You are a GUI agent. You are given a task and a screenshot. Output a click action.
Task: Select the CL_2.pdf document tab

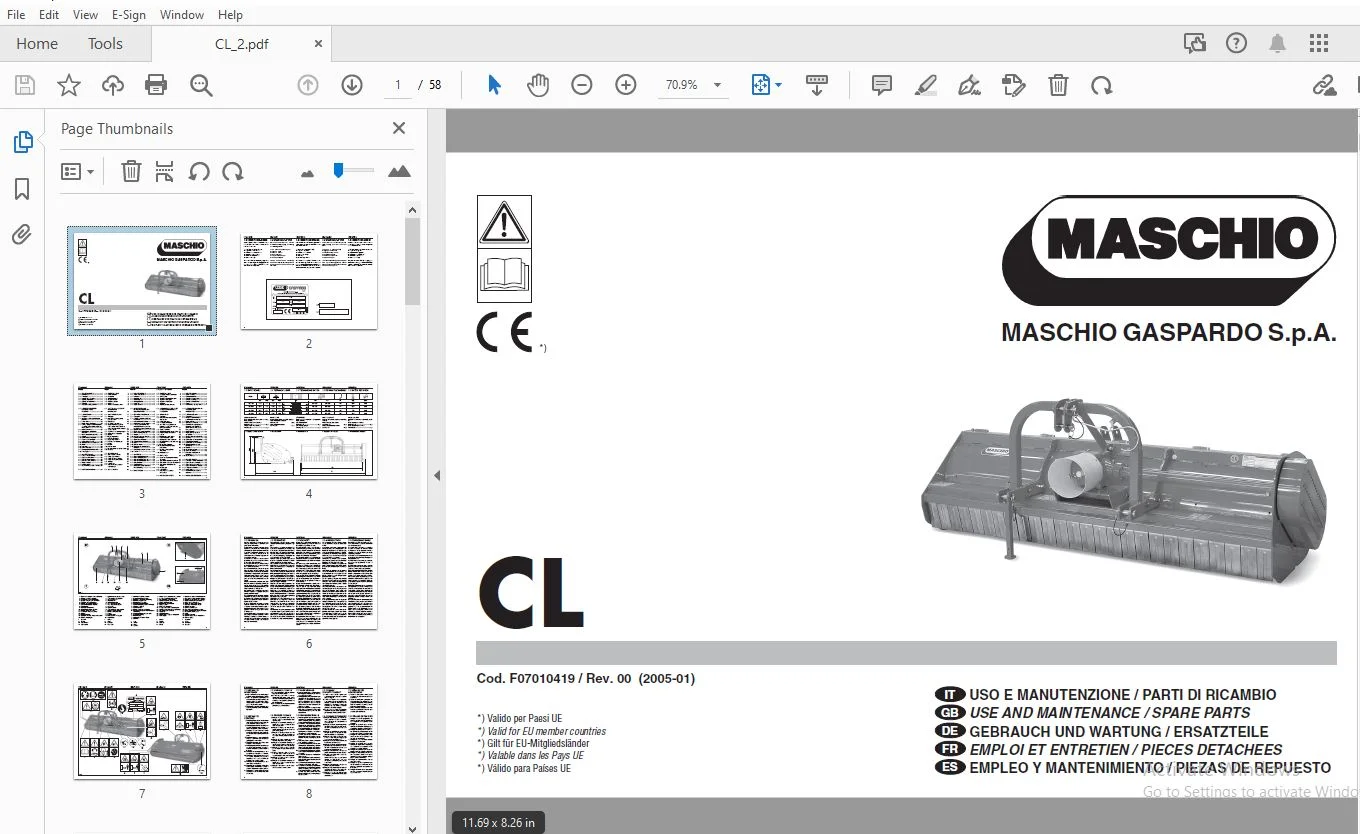click(241, 44)
